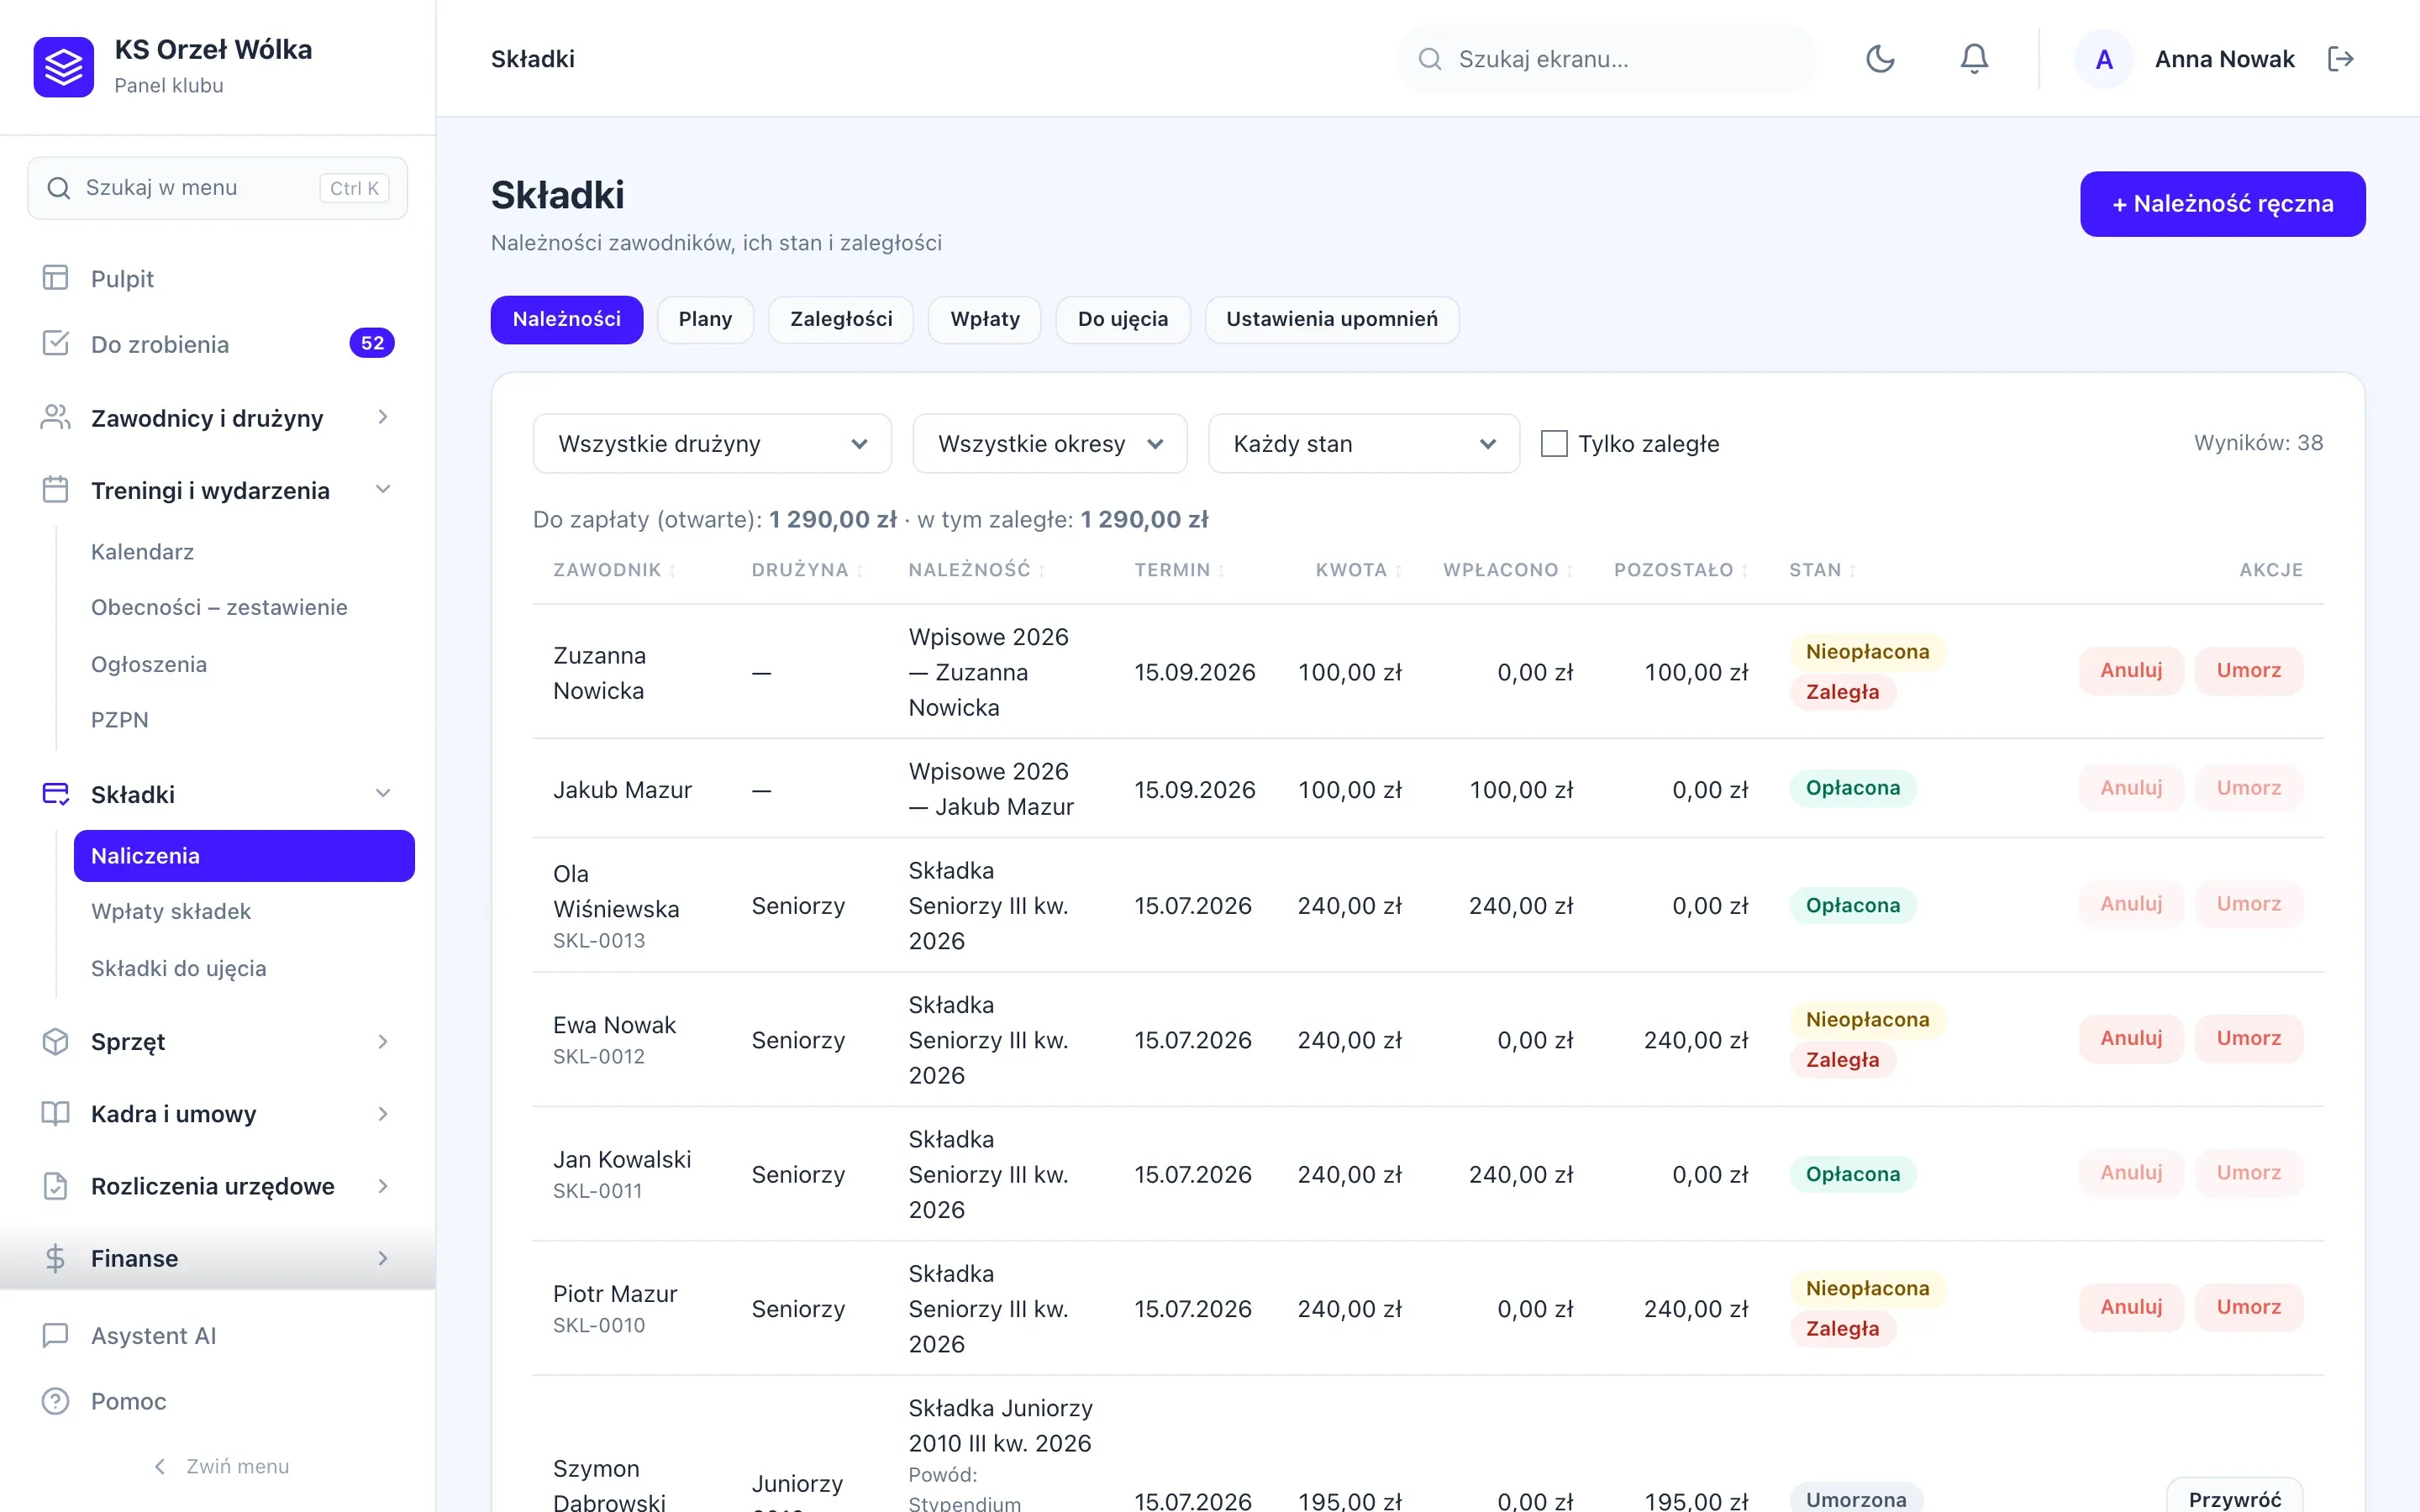Click Anuluj for Zuzanna Nowicka
Screen dimensions: 2420x1512
coord(2130,670)
